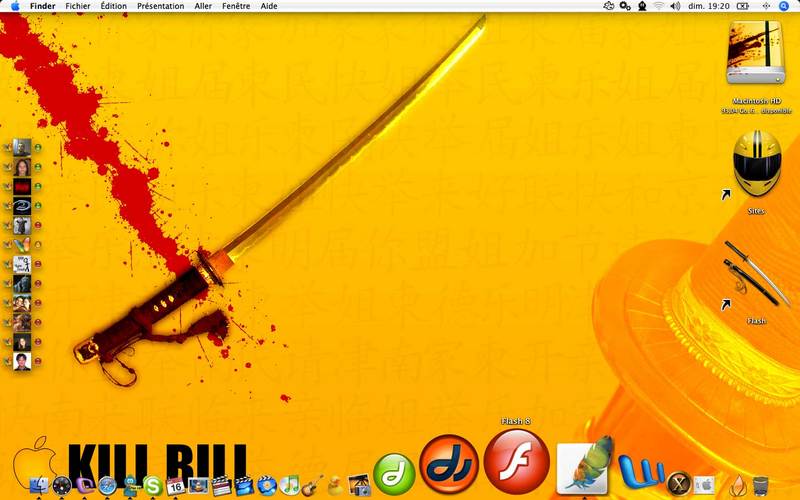Launch Safari compass icon in Dock
The image size is (800, 500).
coord(108,486)
